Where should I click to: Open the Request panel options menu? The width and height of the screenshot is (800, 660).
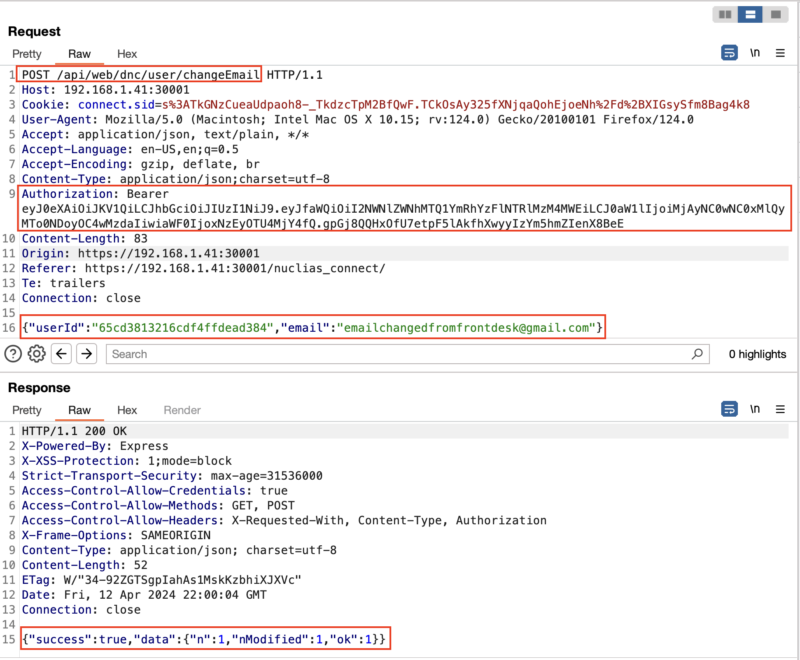click(x=780, y=53)
